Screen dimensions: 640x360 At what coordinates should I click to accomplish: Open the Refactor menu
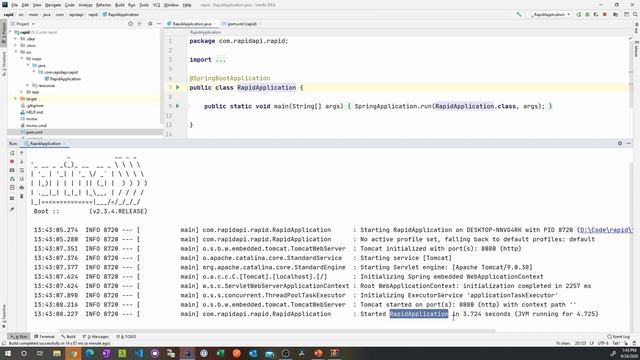point(103,5)
